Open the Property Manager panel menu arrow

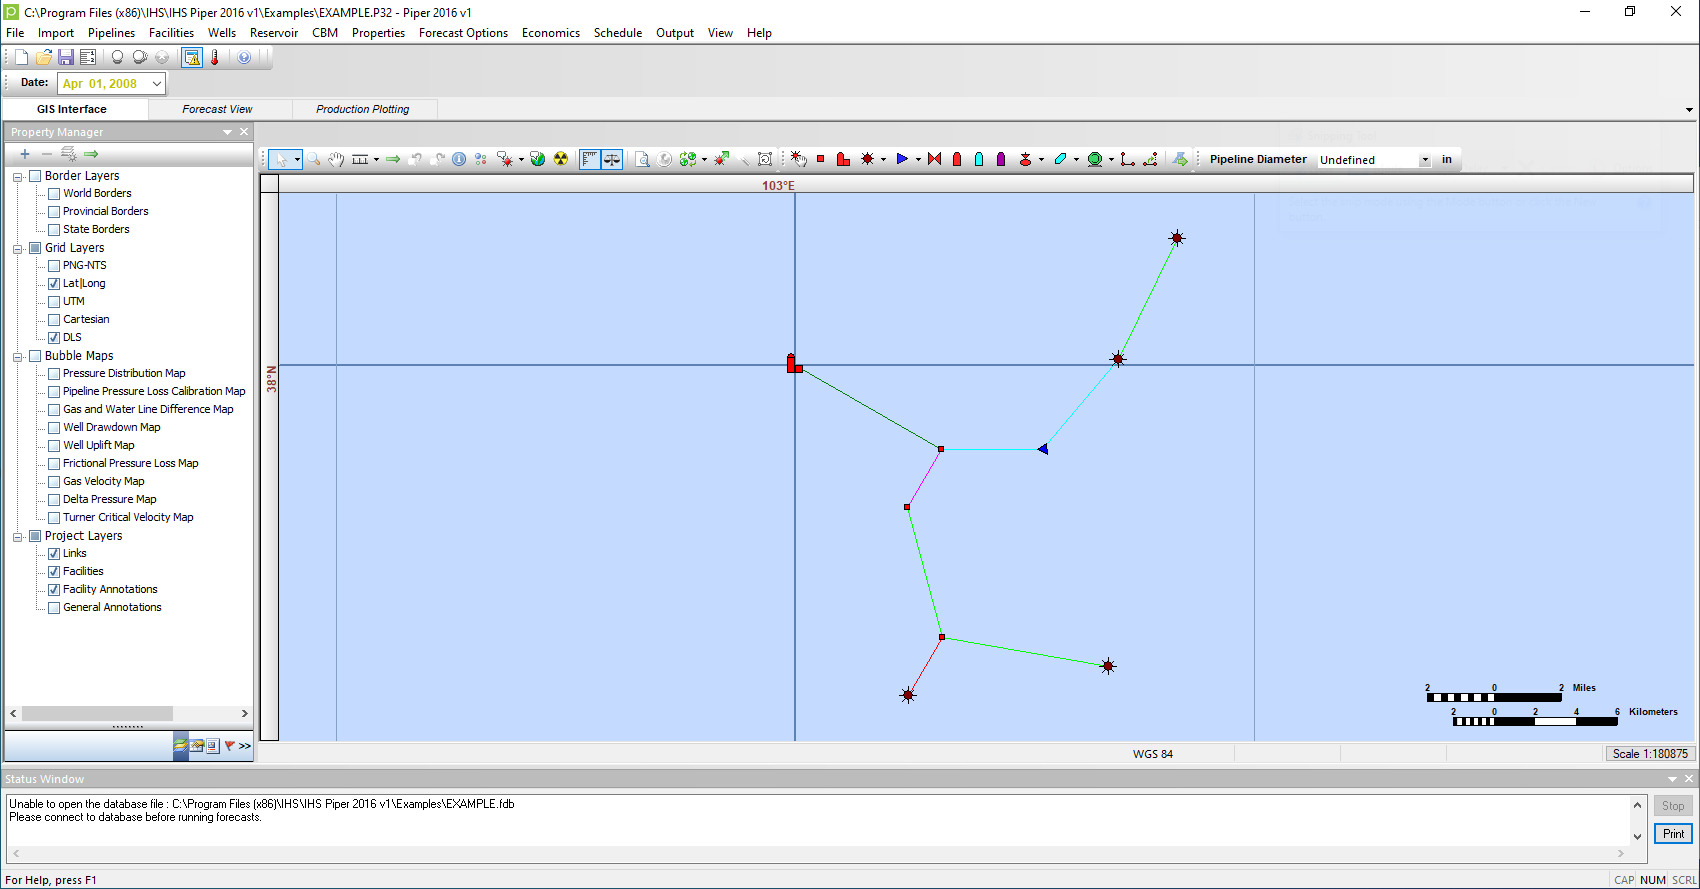227,132
